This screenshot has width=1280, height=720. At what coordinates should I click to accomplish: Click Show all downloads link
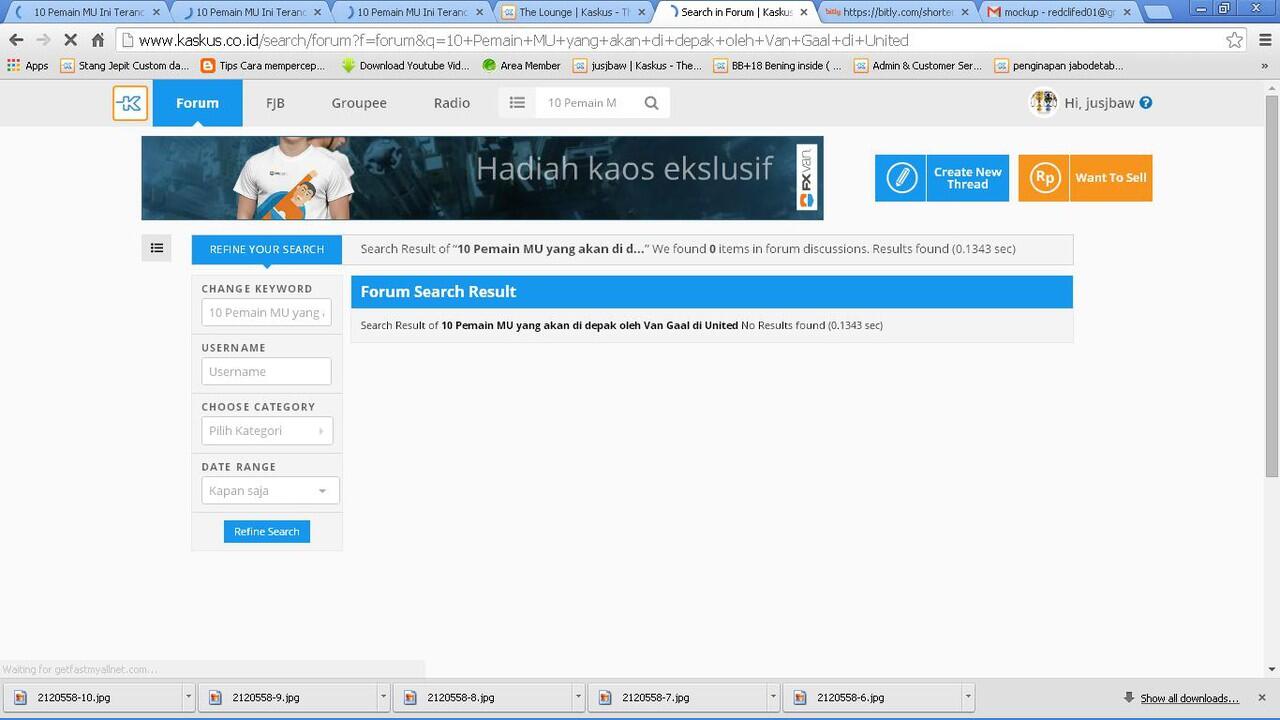coord(1189,698)
